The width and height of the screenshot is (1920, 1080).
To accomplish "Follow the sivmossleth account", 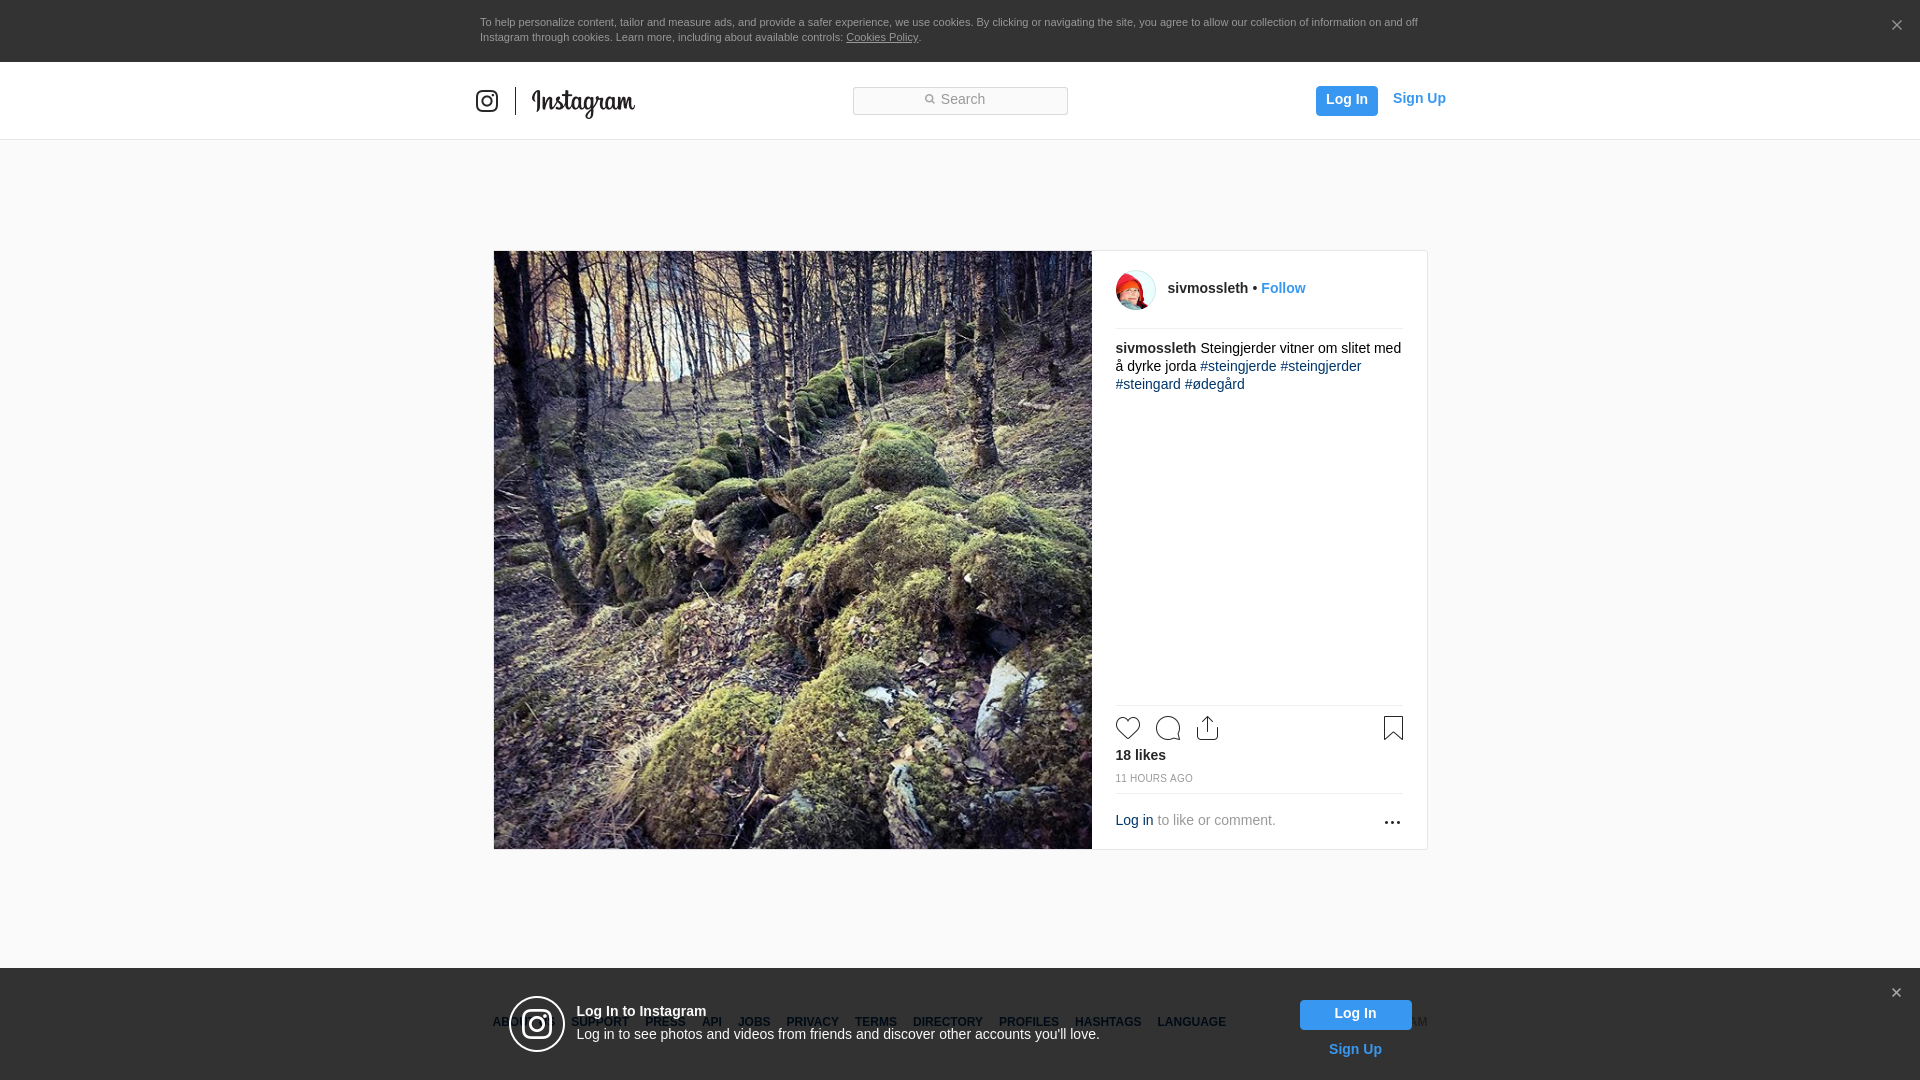I will [1283, 288].
